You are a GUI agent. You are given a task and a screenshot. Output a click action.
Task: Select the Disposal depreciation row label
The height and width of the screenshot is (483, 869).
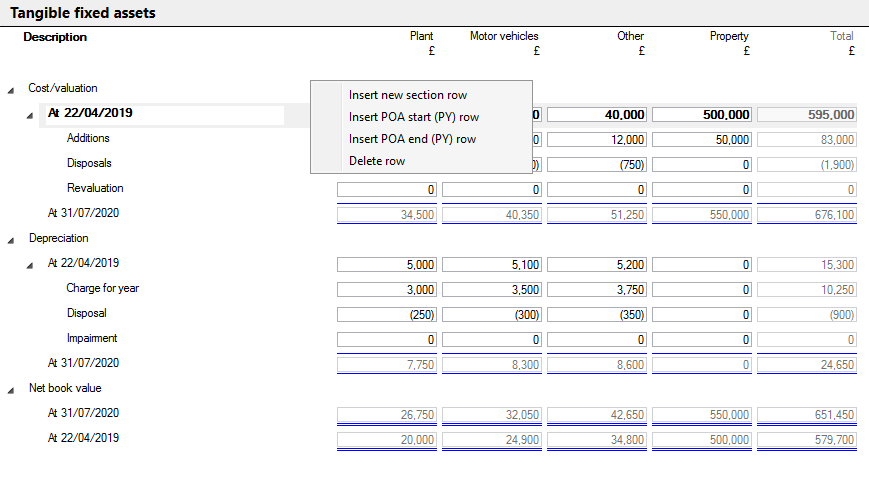86,313
